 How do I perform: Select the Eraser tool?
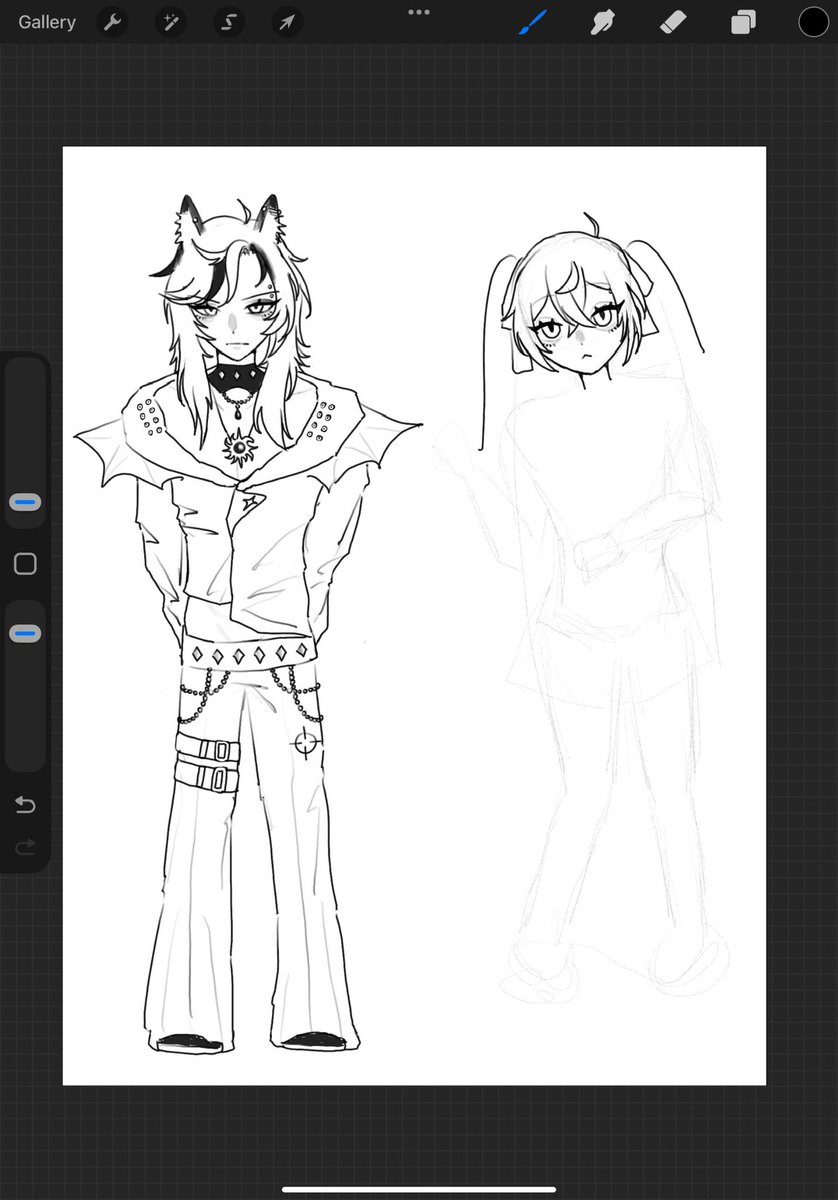pyautogui.click(x=673, y=22)
